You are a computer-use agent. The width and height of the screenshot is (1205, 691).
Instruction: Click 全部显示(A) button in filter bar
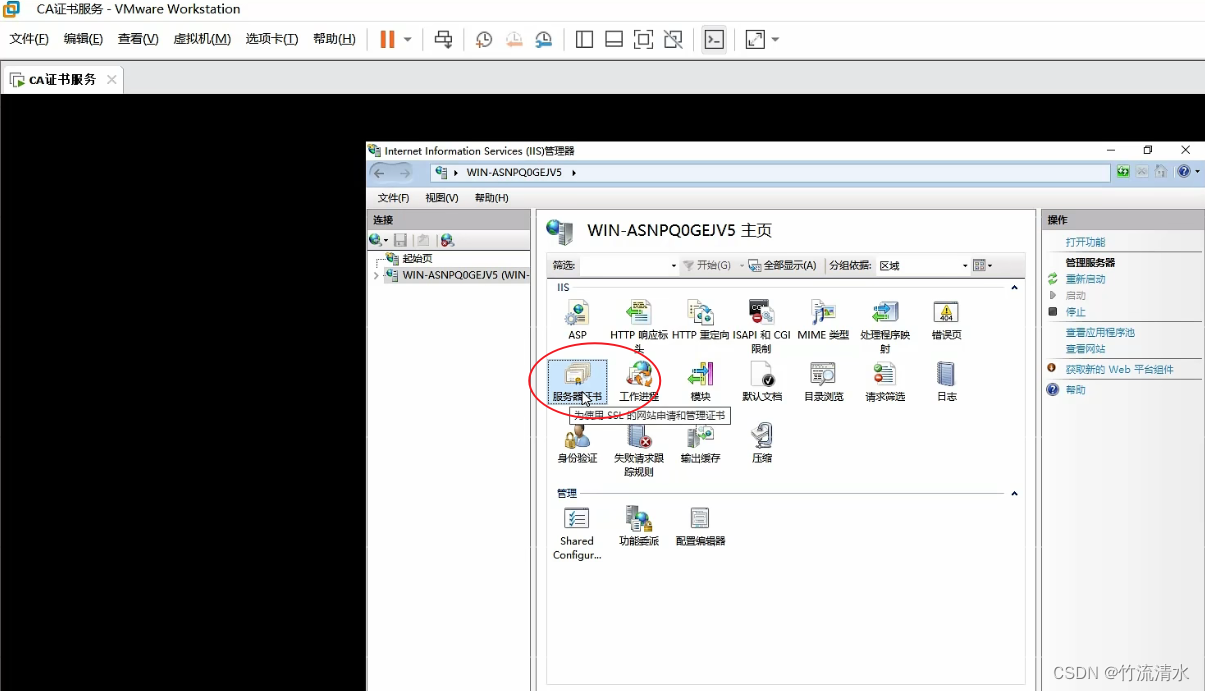782,265
